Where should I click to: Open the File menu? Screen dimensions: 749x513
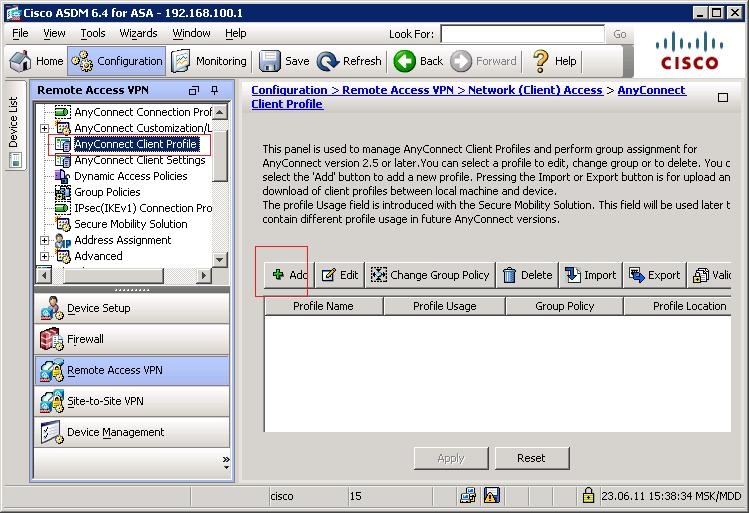tap(20, 33)
